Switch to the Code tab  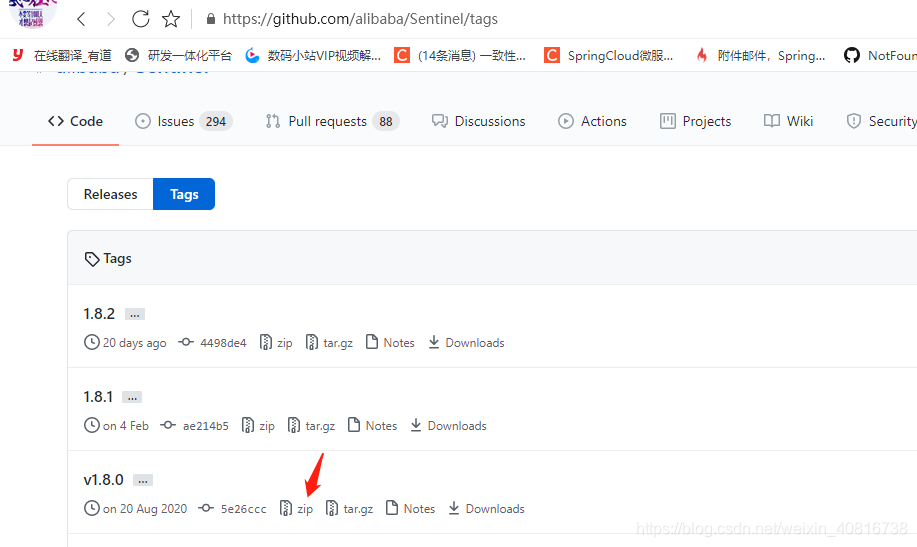click(x=75, y=121)
